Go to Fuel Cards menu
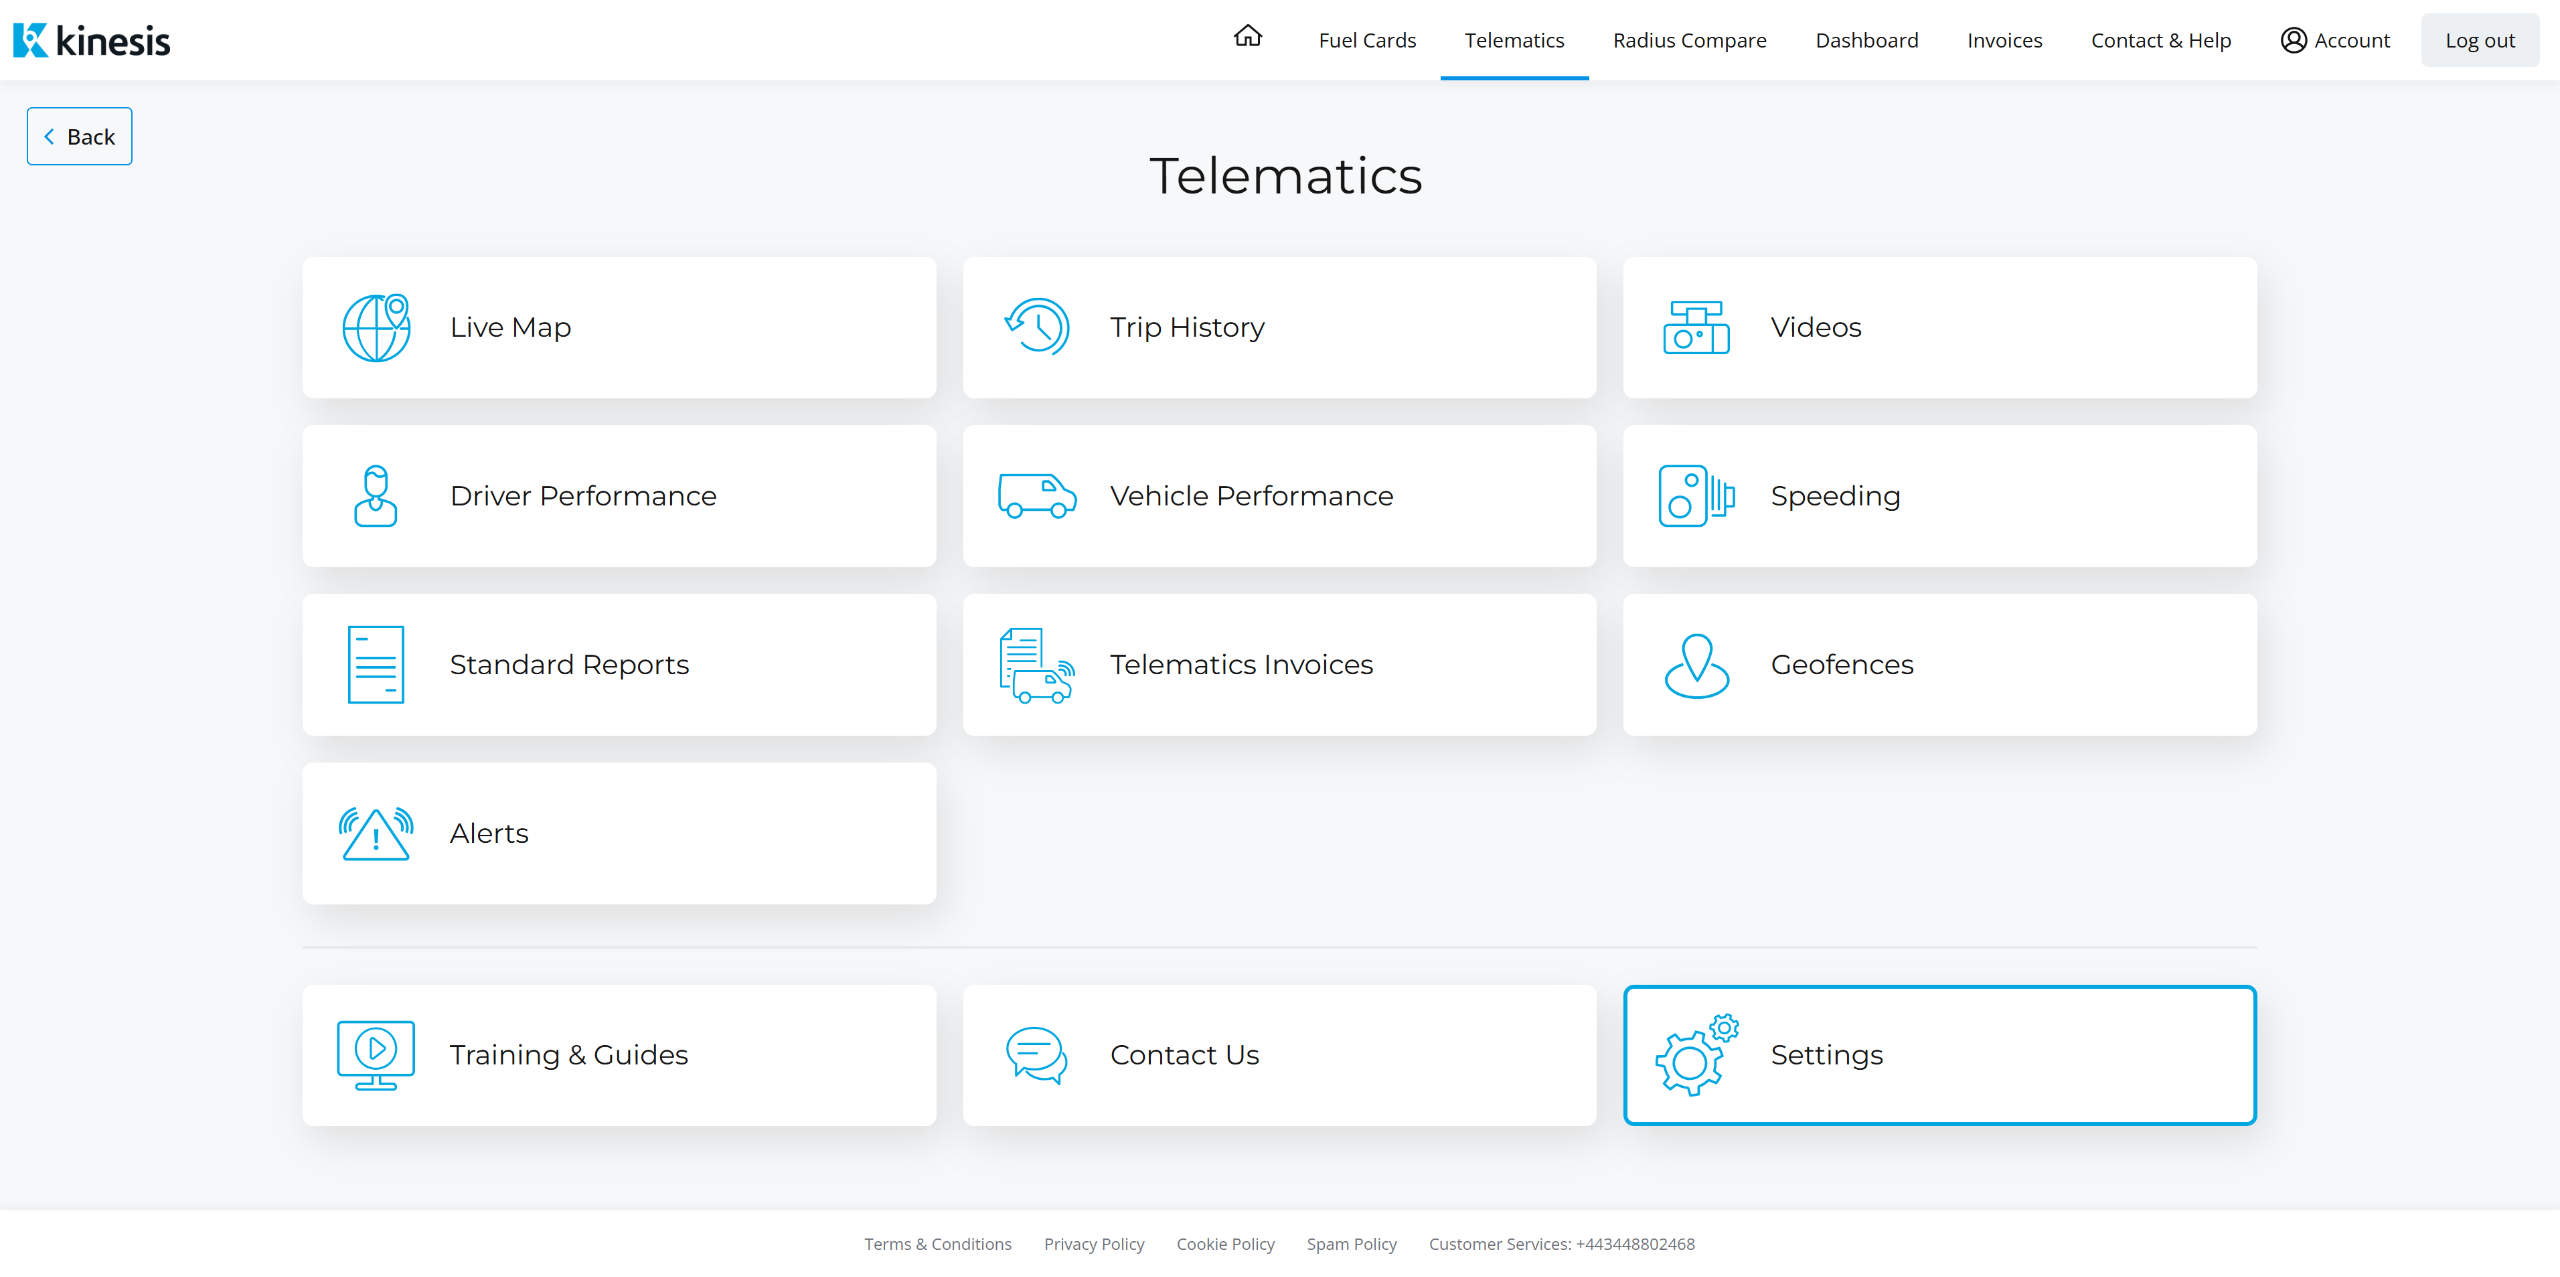Viewport: 2560px width, 1277px height. (x=1367, y=40)
